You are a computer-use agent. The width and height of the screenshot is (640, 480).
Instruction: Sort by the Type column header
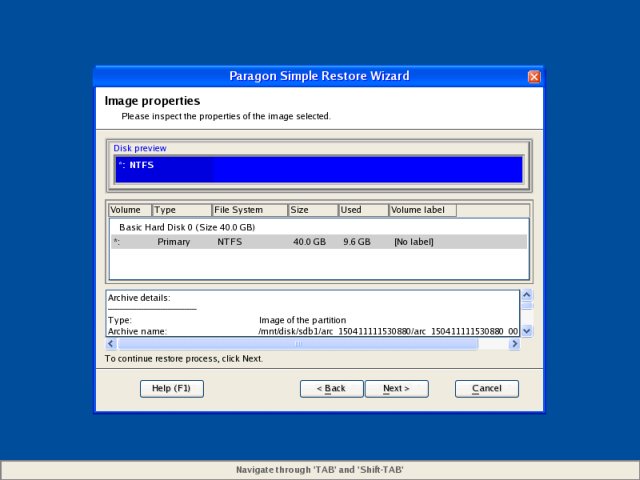182,210
